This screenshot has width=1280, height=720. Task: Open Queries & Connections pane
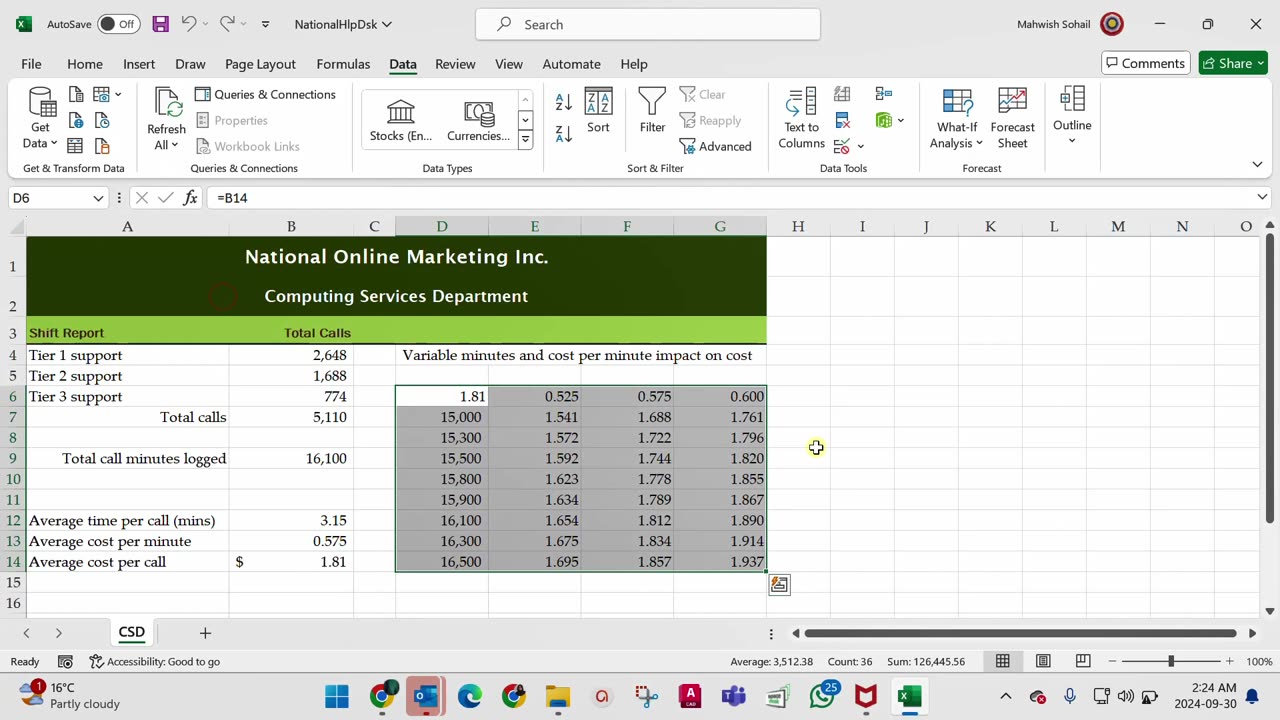265,94
